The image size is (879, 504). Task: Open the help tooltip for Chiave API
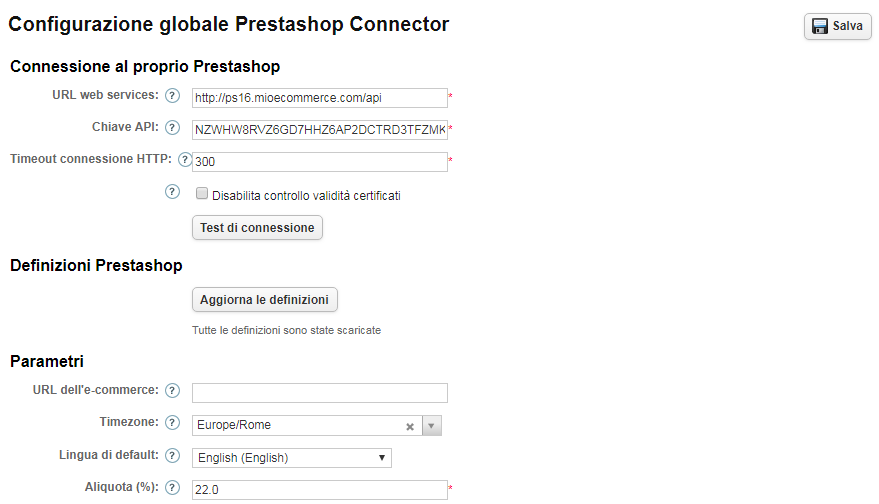172,128
